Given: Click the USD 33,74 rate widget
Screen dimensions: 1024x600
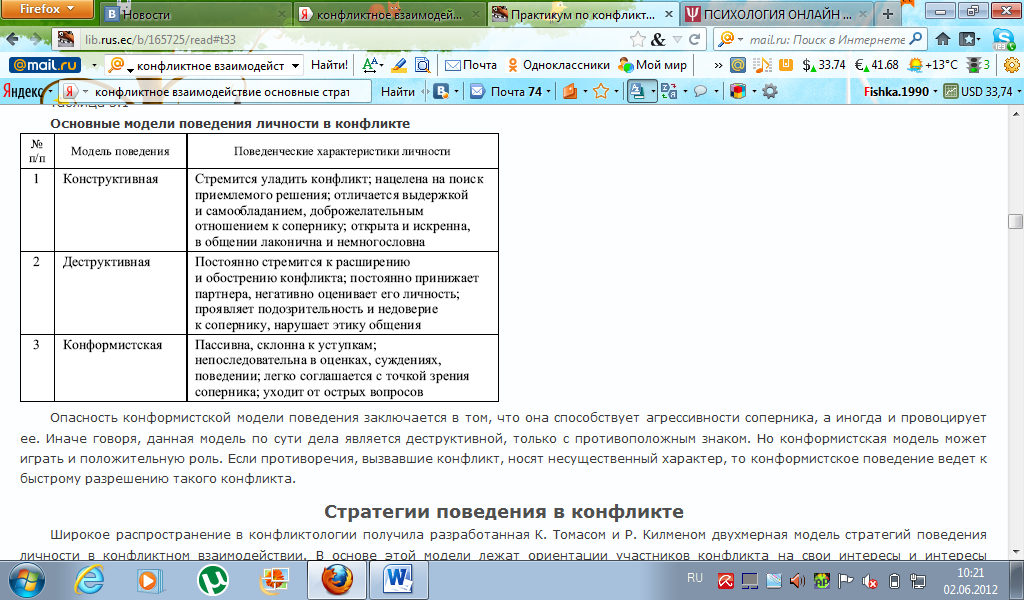Looking at the screenshot, I should [x=982, y=92].
